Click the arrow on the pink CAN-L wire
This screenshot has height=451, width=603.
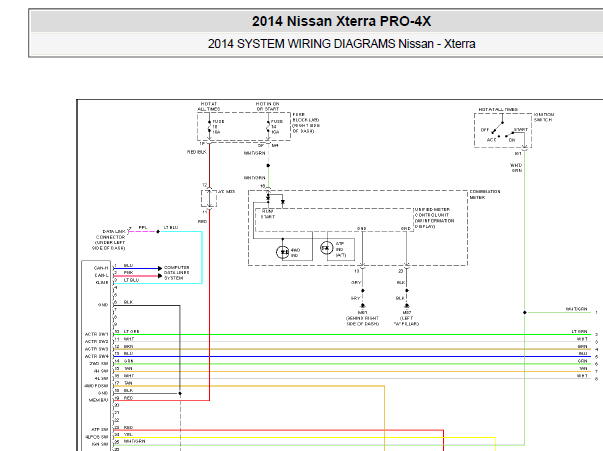click(x=160, y=276)
